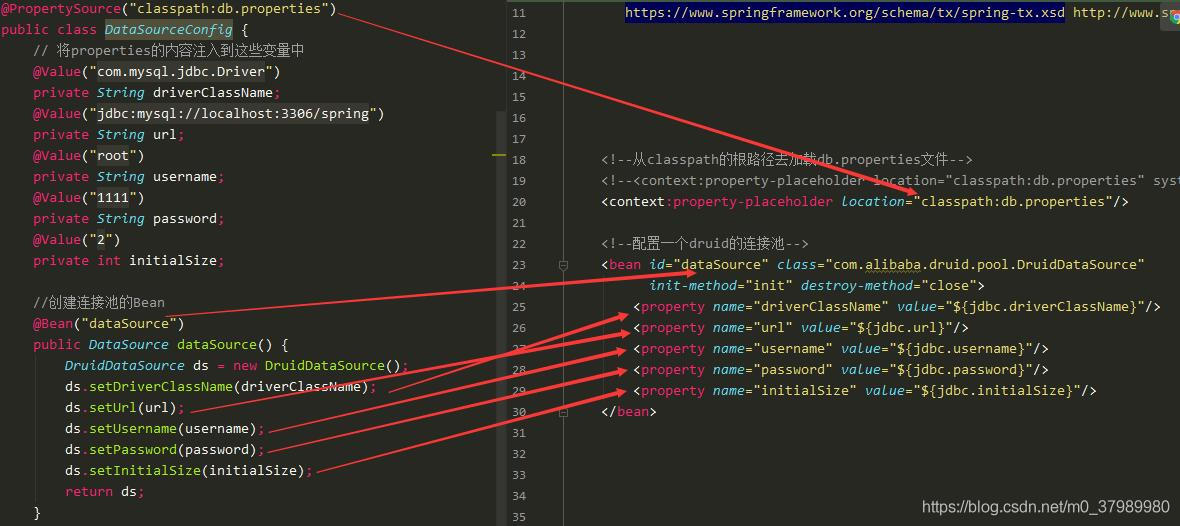Click the @Bean("dataSource") annotation
1180x526 pixels.
click(x=108, y=324)
